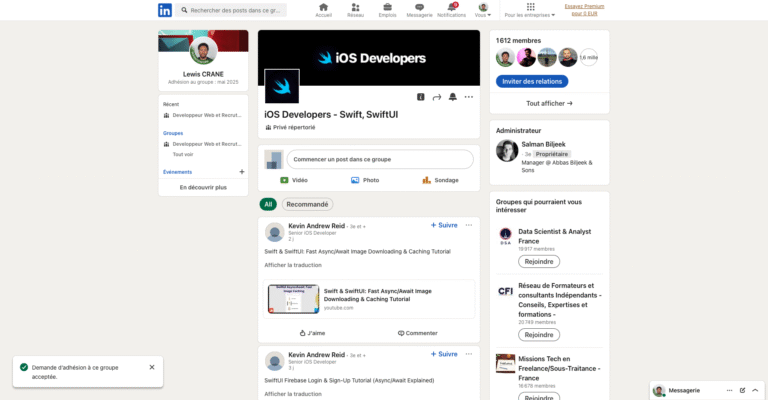This screenshot has height=400, width=768.
Task: Open messaging panel options ellipsis
Action: [x=729, y=390]
